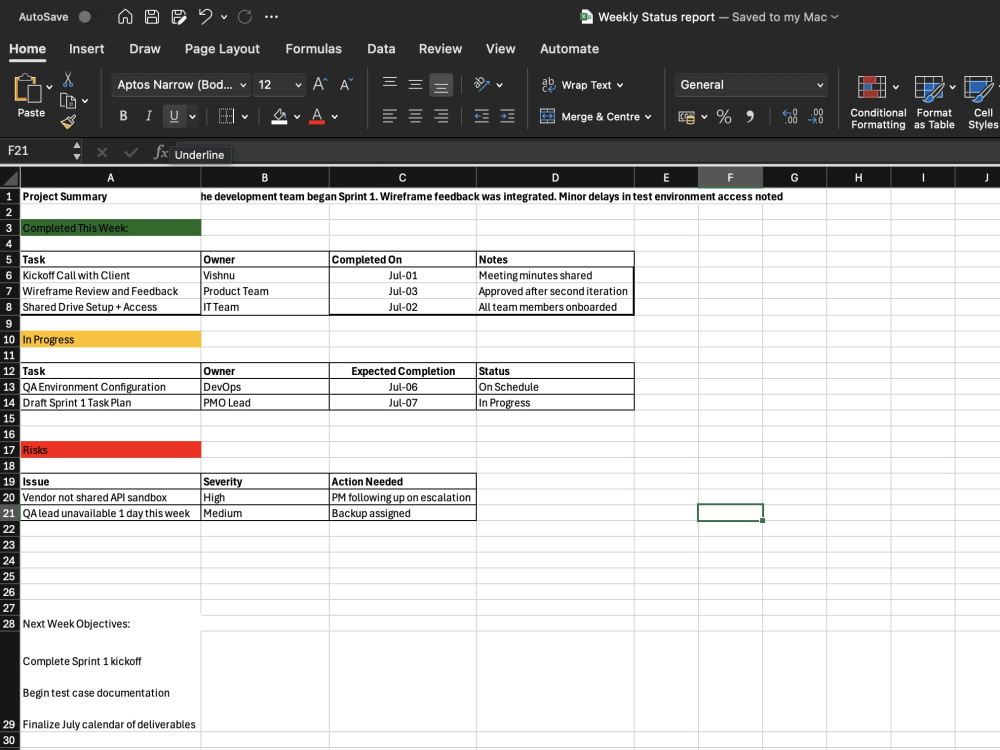Toggle underline formatting
The height and width of the screenshot is (750, 1000).
click(x=173, y=116)
